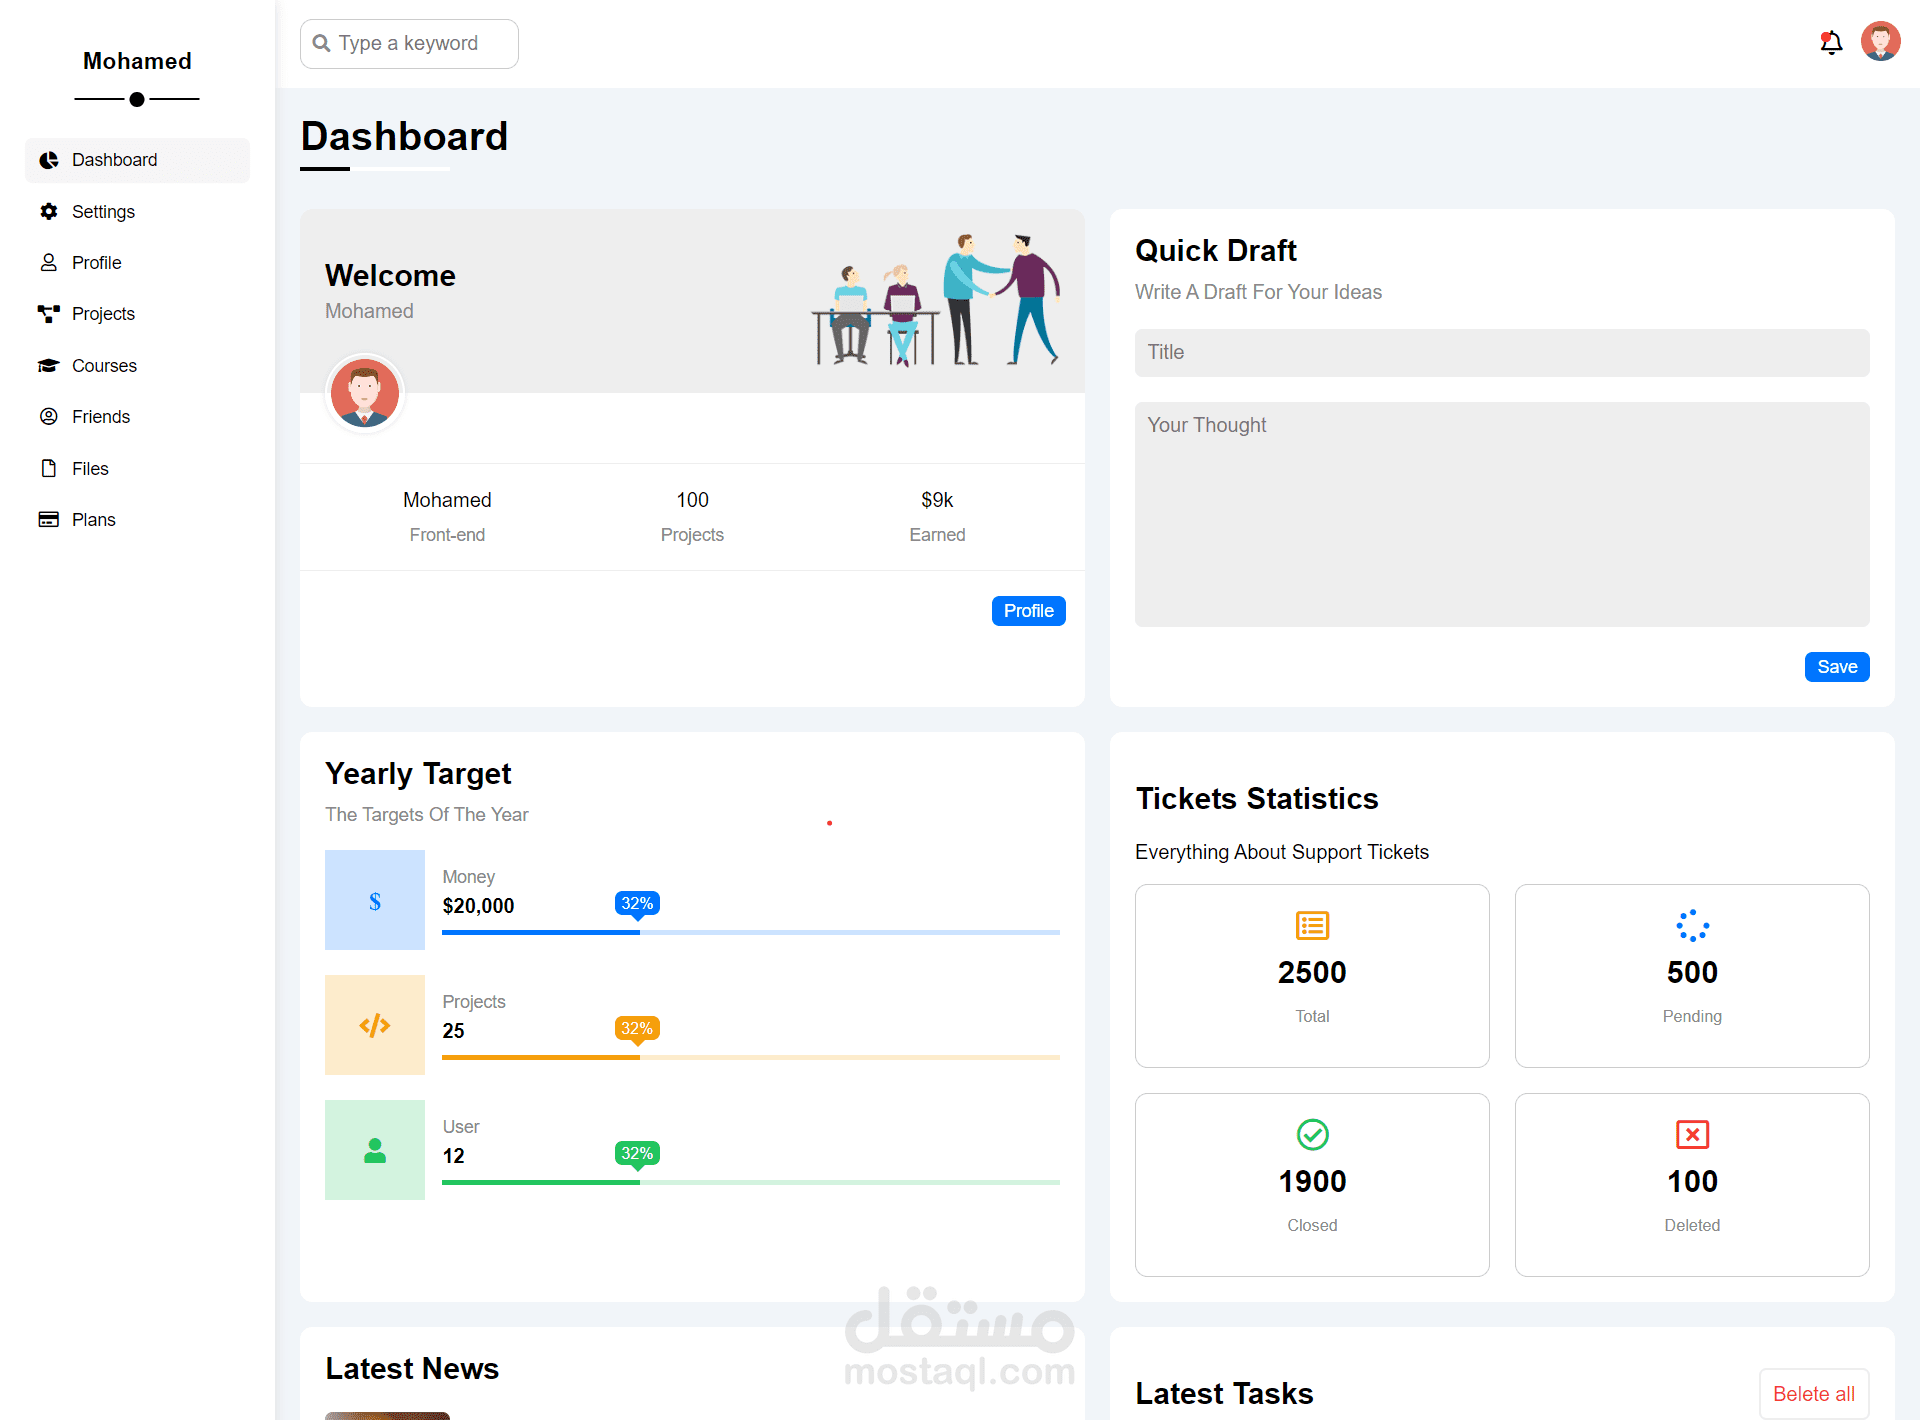The image size is (1920, 1420).
Task: Click the Title input field in Quick Draft
Action: point(1502,352)
